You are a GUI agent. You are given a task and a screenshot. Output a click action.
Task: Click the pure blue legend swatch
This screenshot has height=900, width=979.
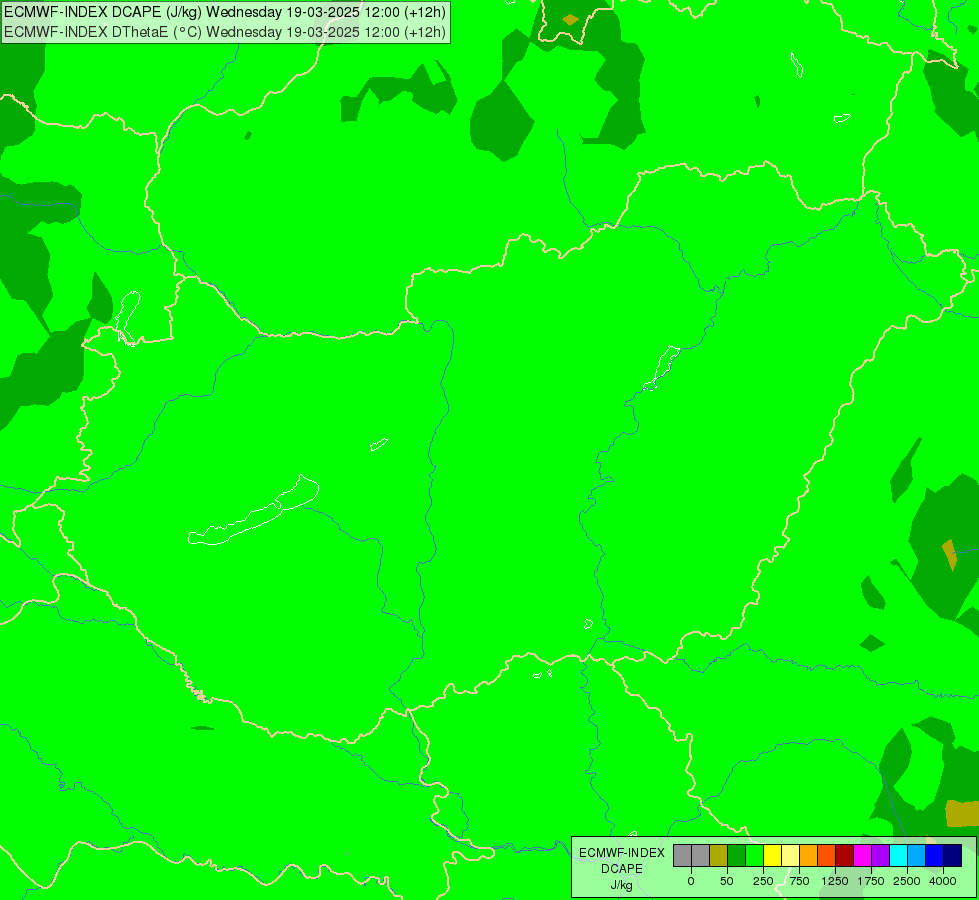935,856
